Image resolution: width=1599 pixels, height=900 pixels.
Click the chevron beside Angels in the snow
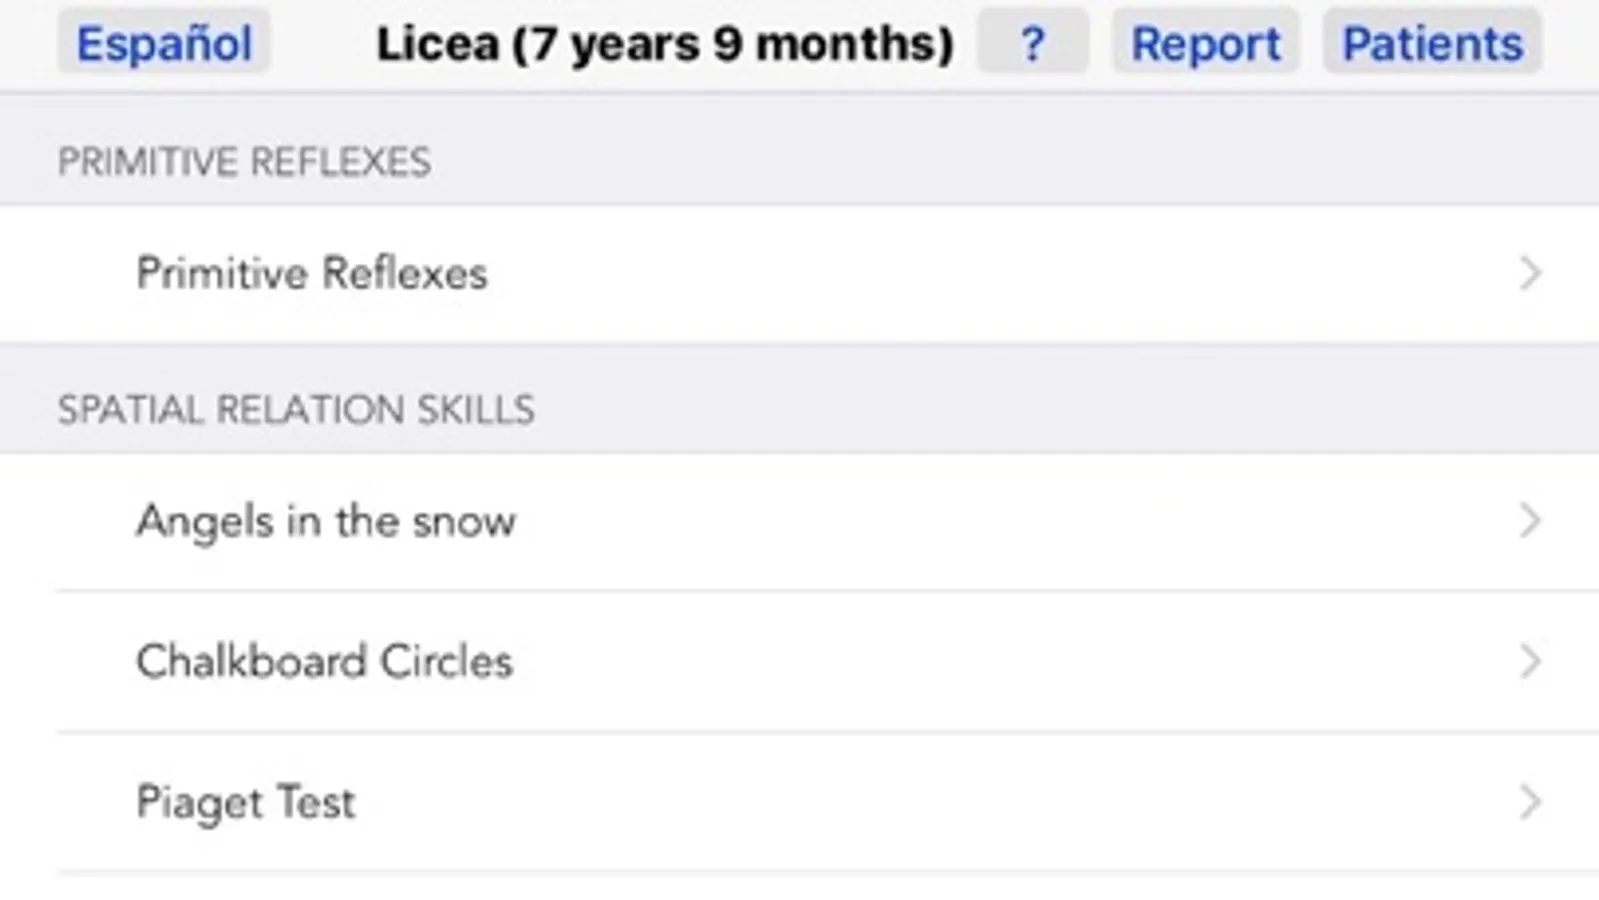pos(1530,521)
